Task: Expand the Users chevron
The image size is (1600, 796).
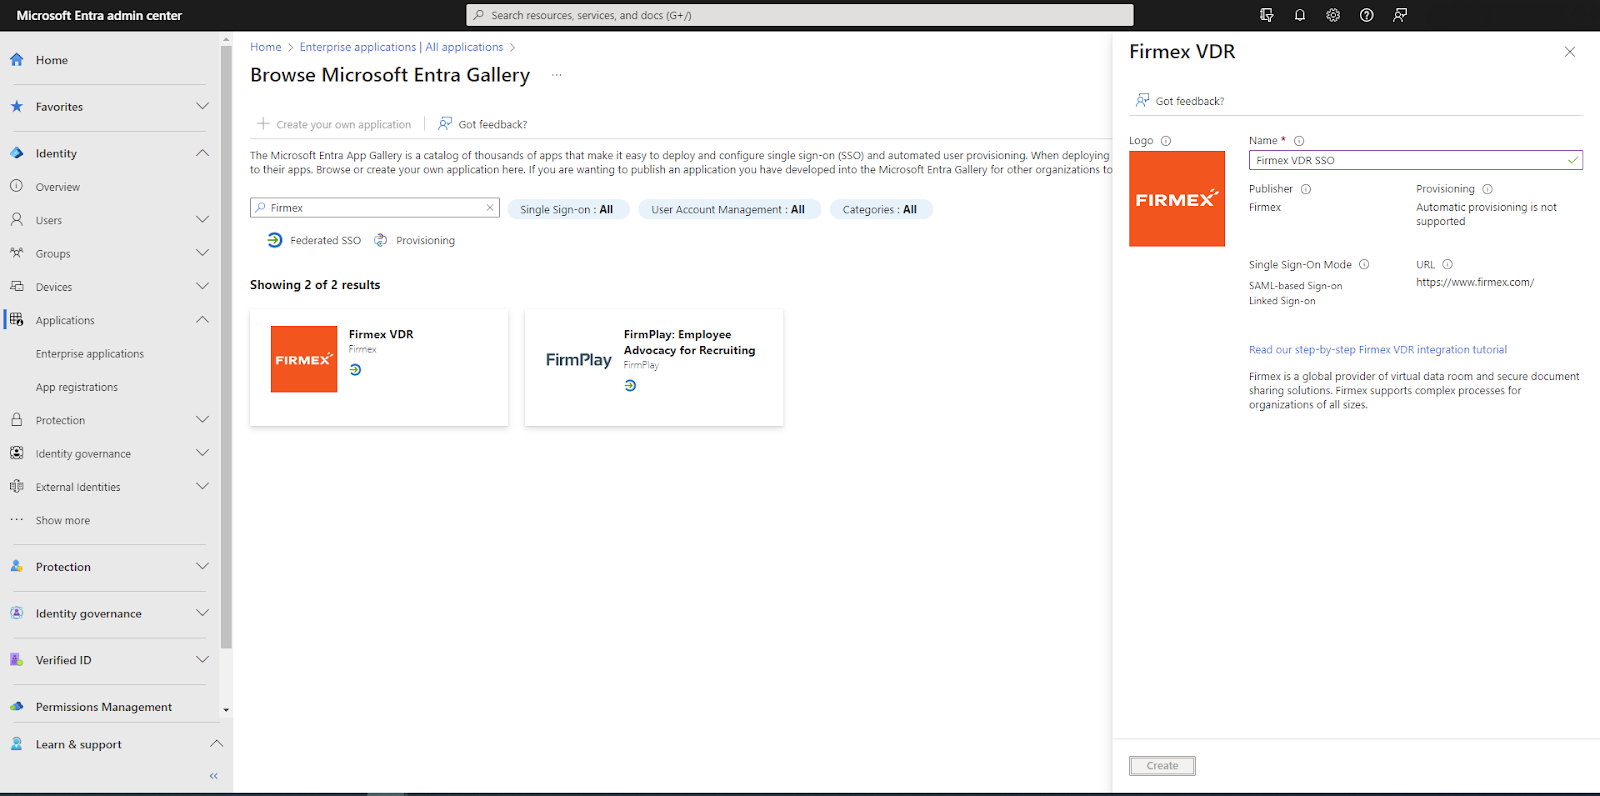Action: [202, 219]
